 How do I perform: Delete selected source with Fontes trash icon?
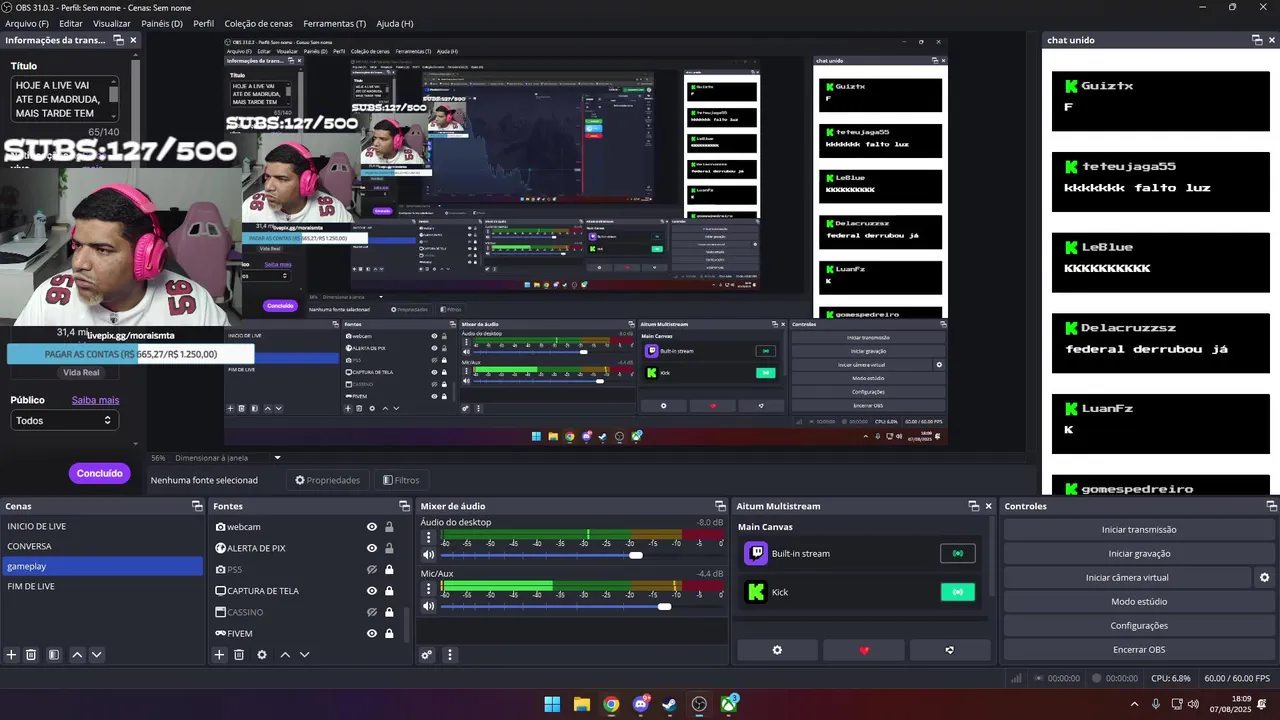pyautogui.click(x=239, y=655)
